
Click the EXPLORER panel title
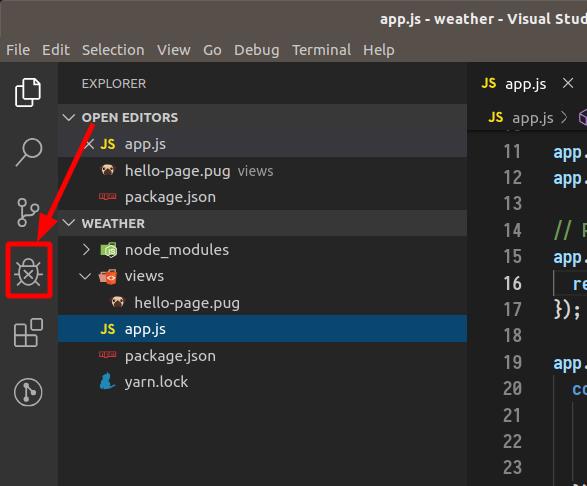(114, 83)
